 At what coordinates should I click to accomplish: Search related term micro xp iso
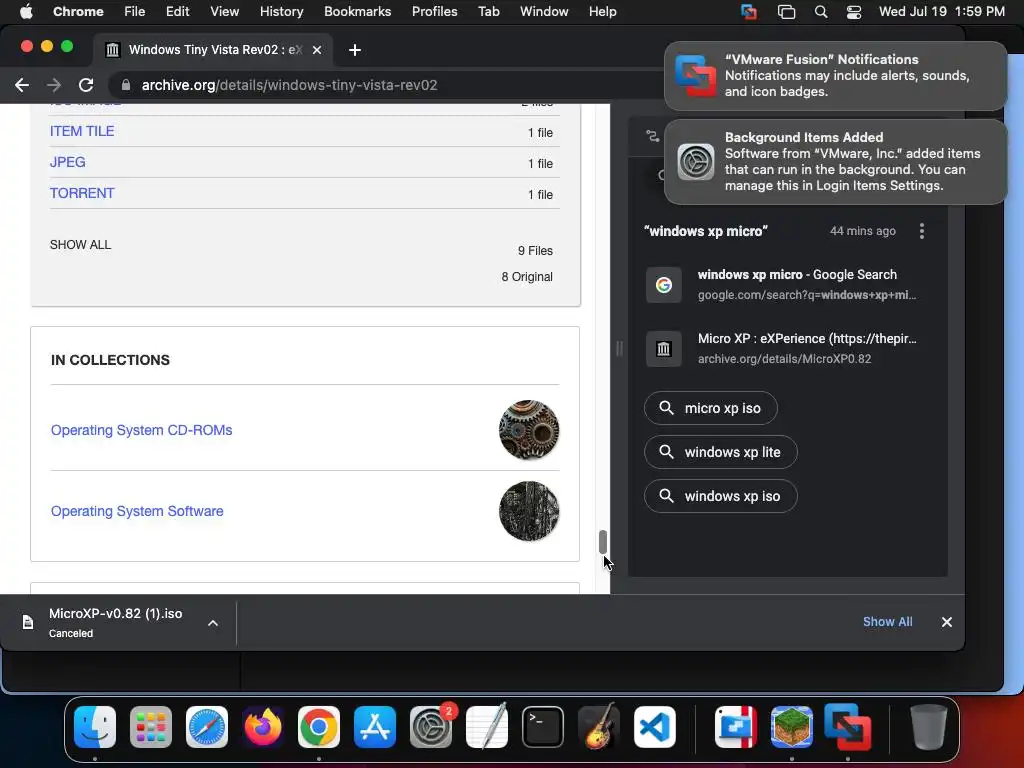tap(711, 408)
